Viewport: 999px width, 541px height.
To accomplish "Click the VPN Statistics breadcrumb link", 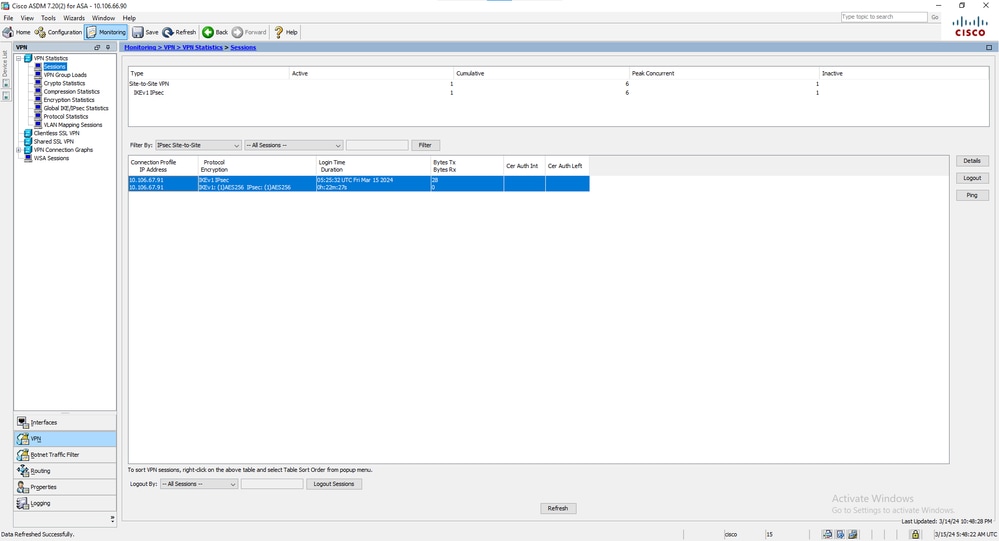I will (x=202, y=47).
